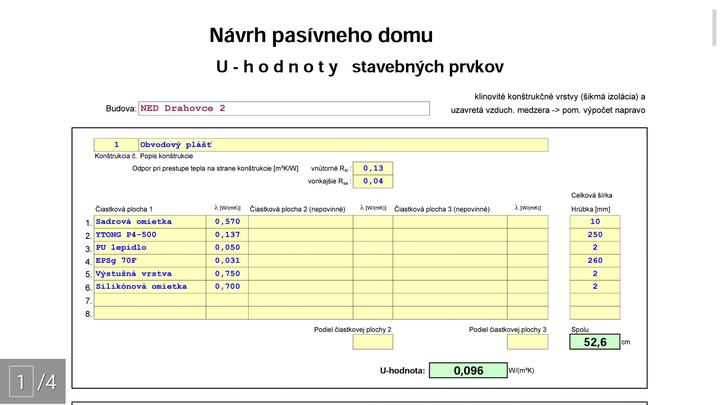Viewport: 720px width, 405px height.
Task: Click lambda value 0,031 for EPSg 70F
Action: click(228, 260)
